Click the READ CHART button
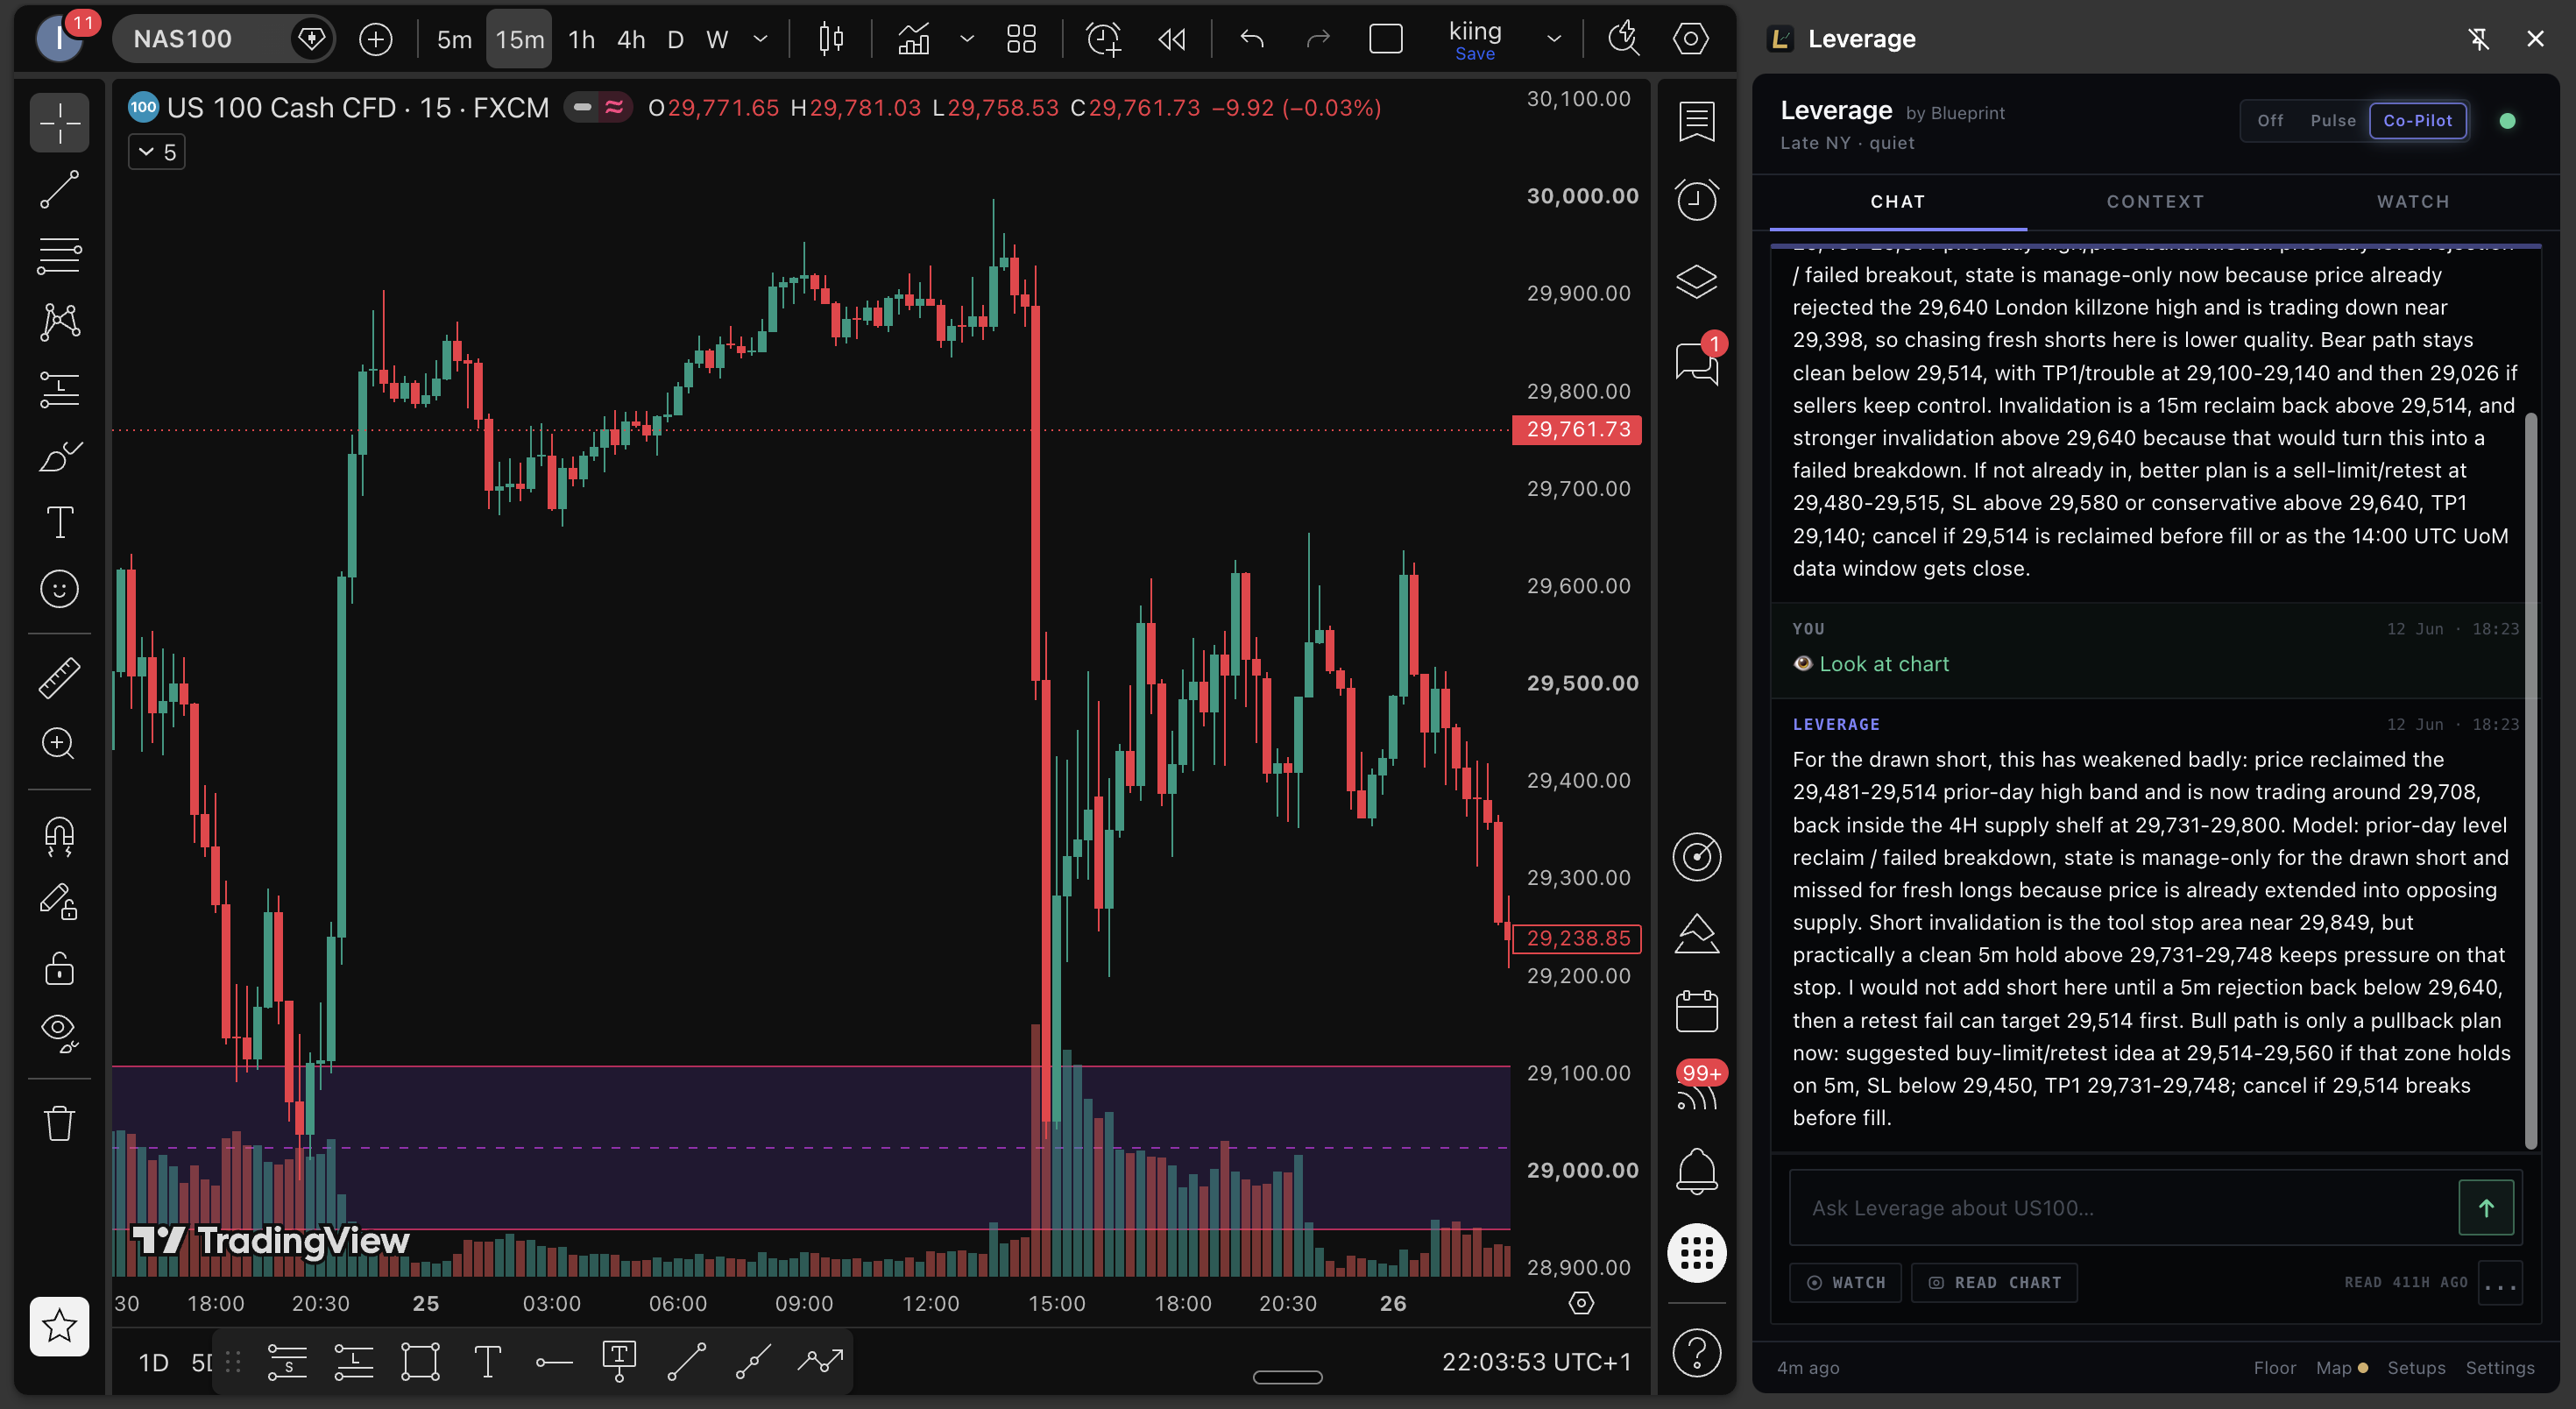 1993,1282
